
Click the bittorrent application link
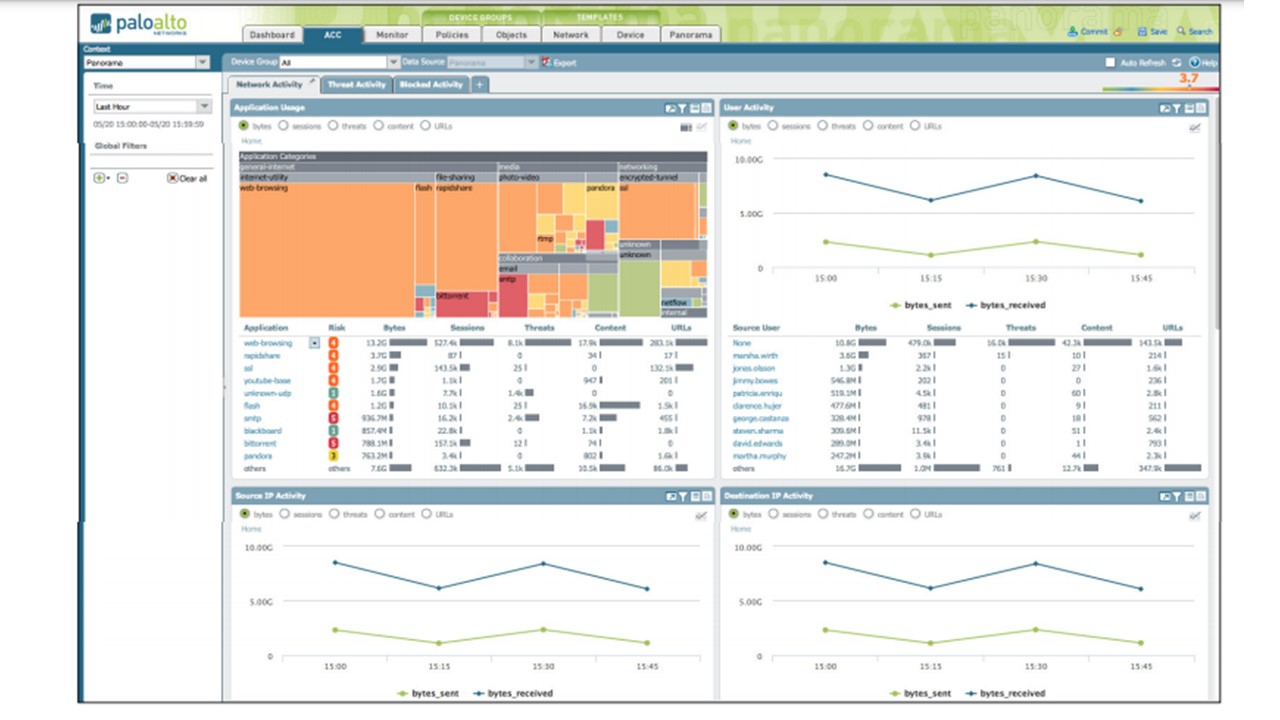pos(260,443)
